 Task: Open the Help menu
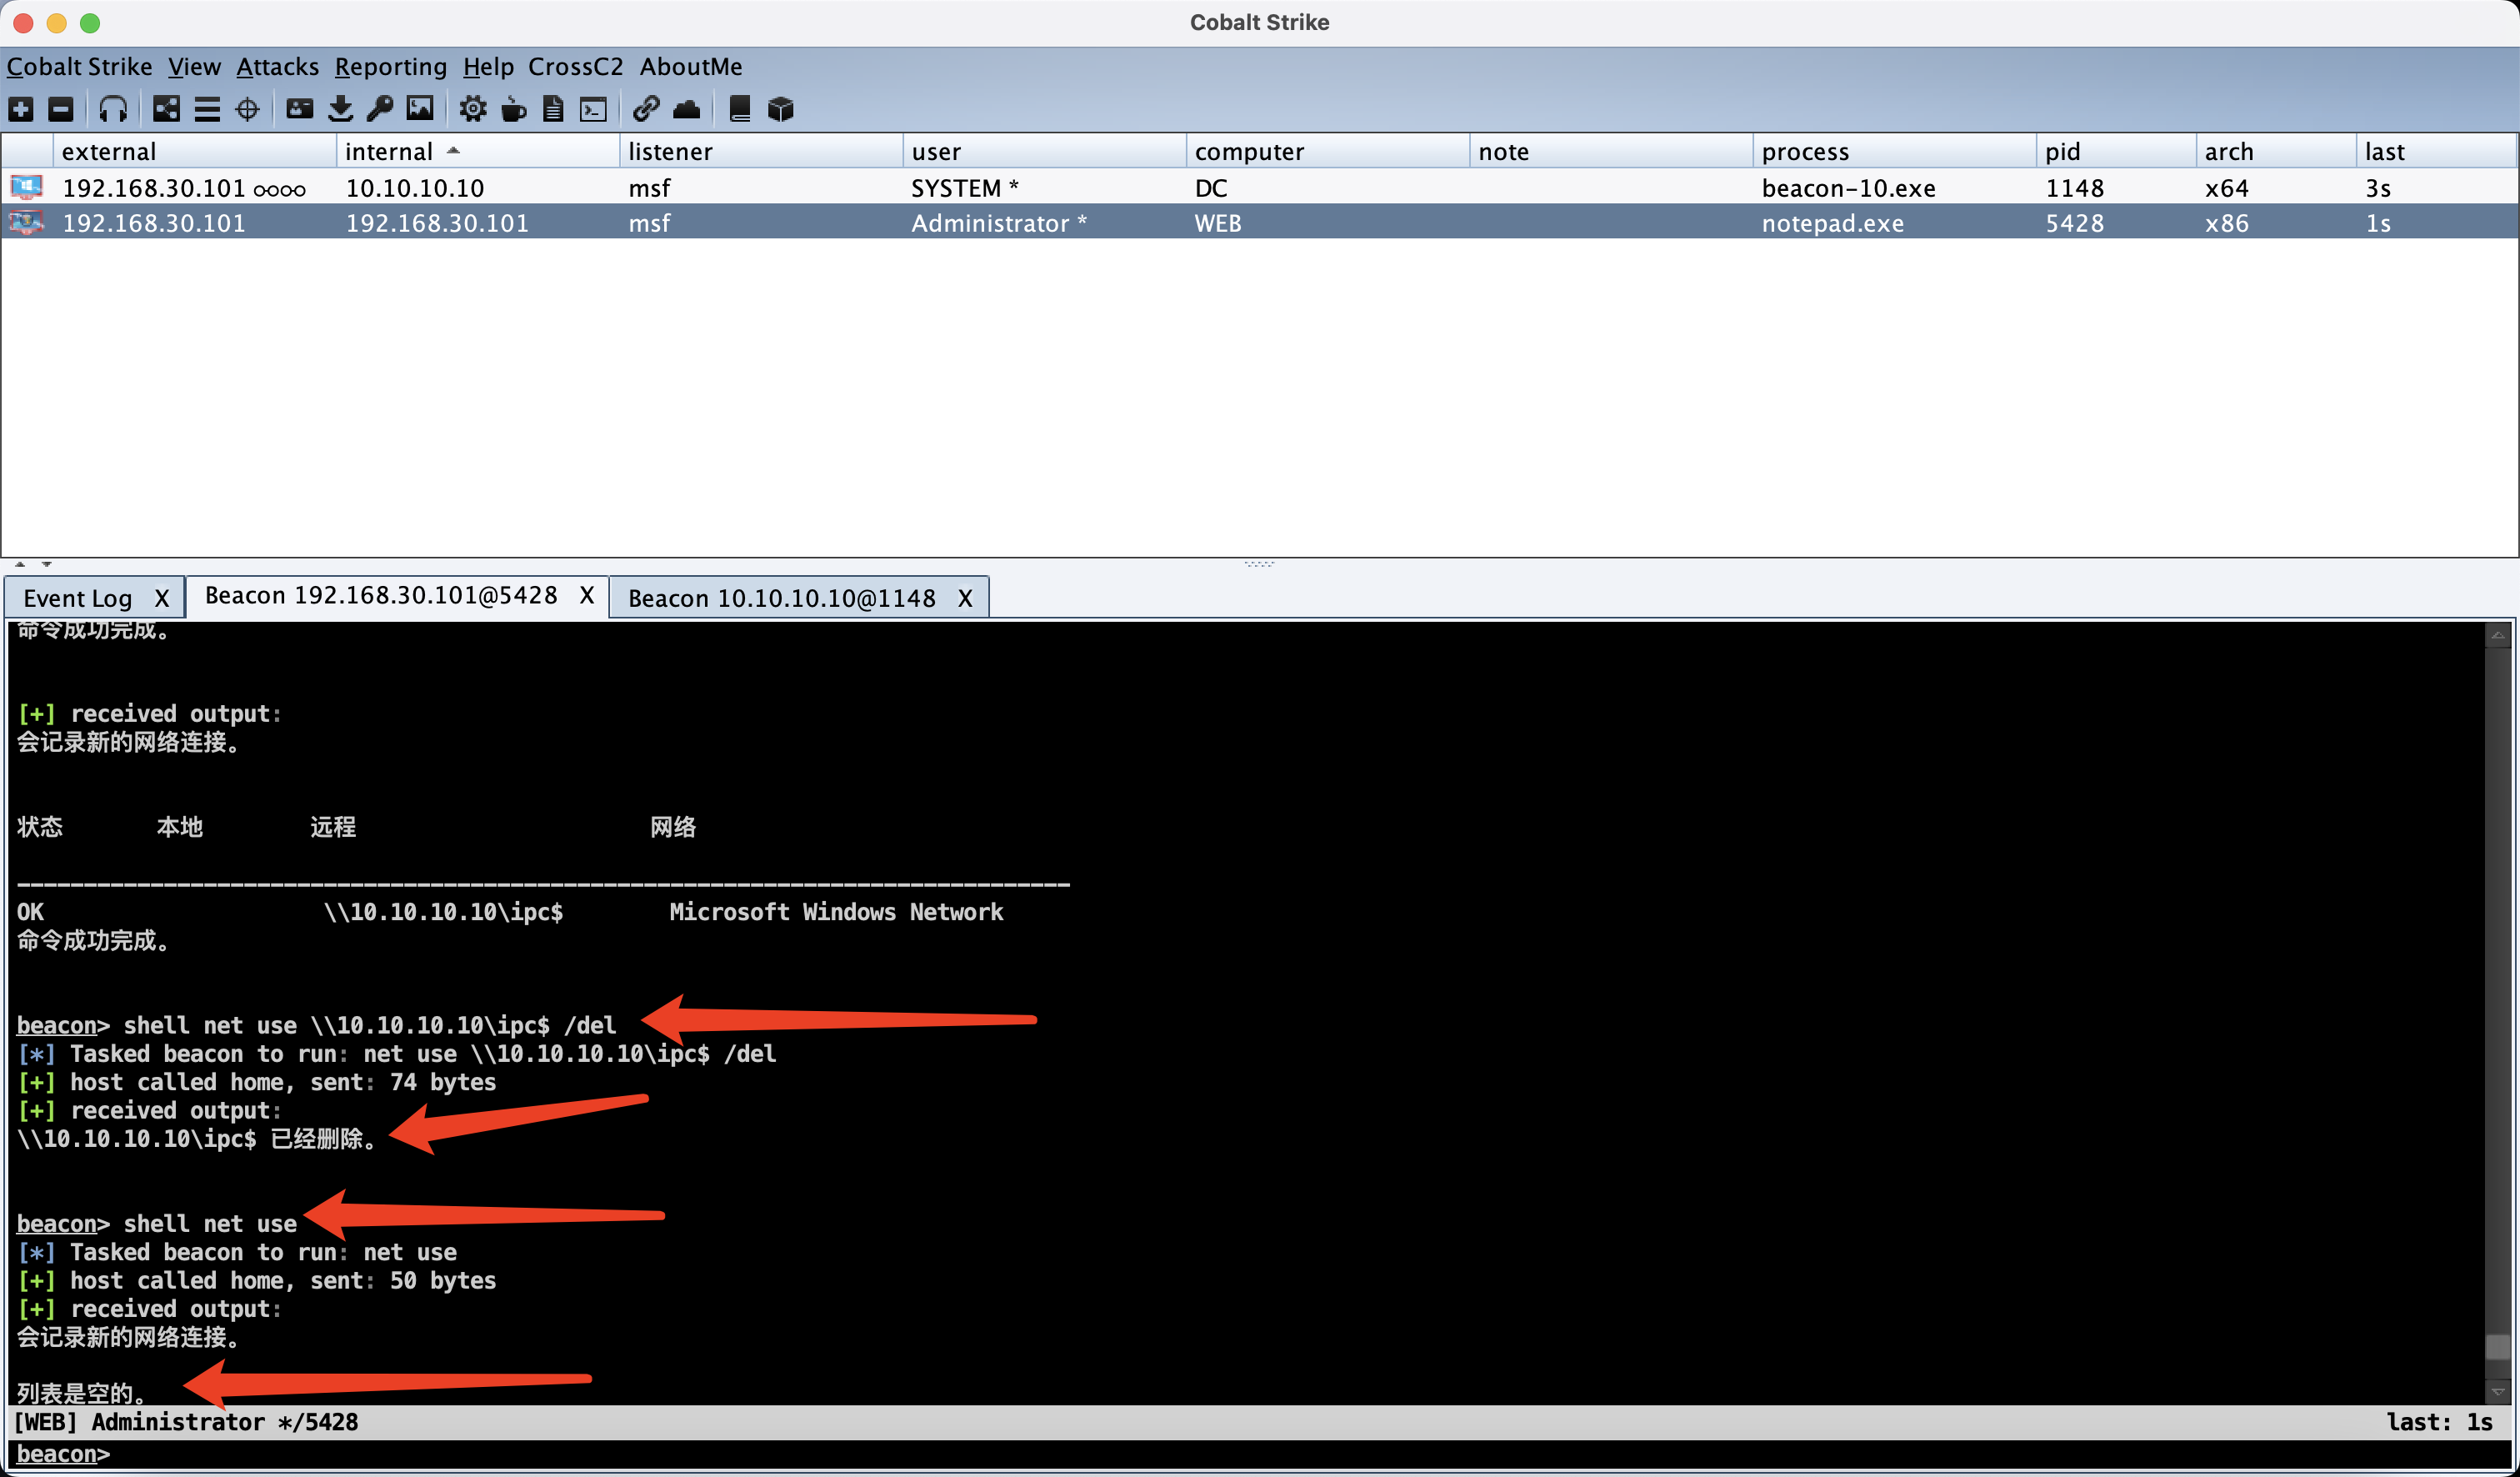point(488,66)
